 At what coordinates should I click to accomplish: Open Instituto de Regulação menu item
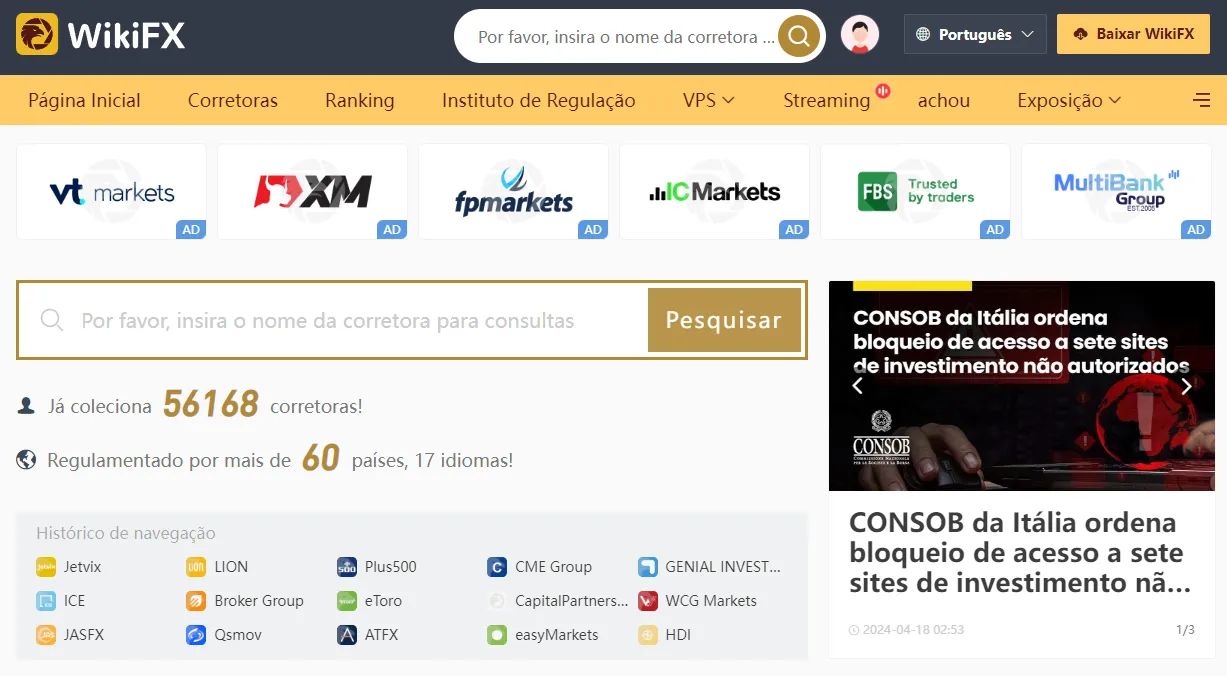click(x=539, y=100)
